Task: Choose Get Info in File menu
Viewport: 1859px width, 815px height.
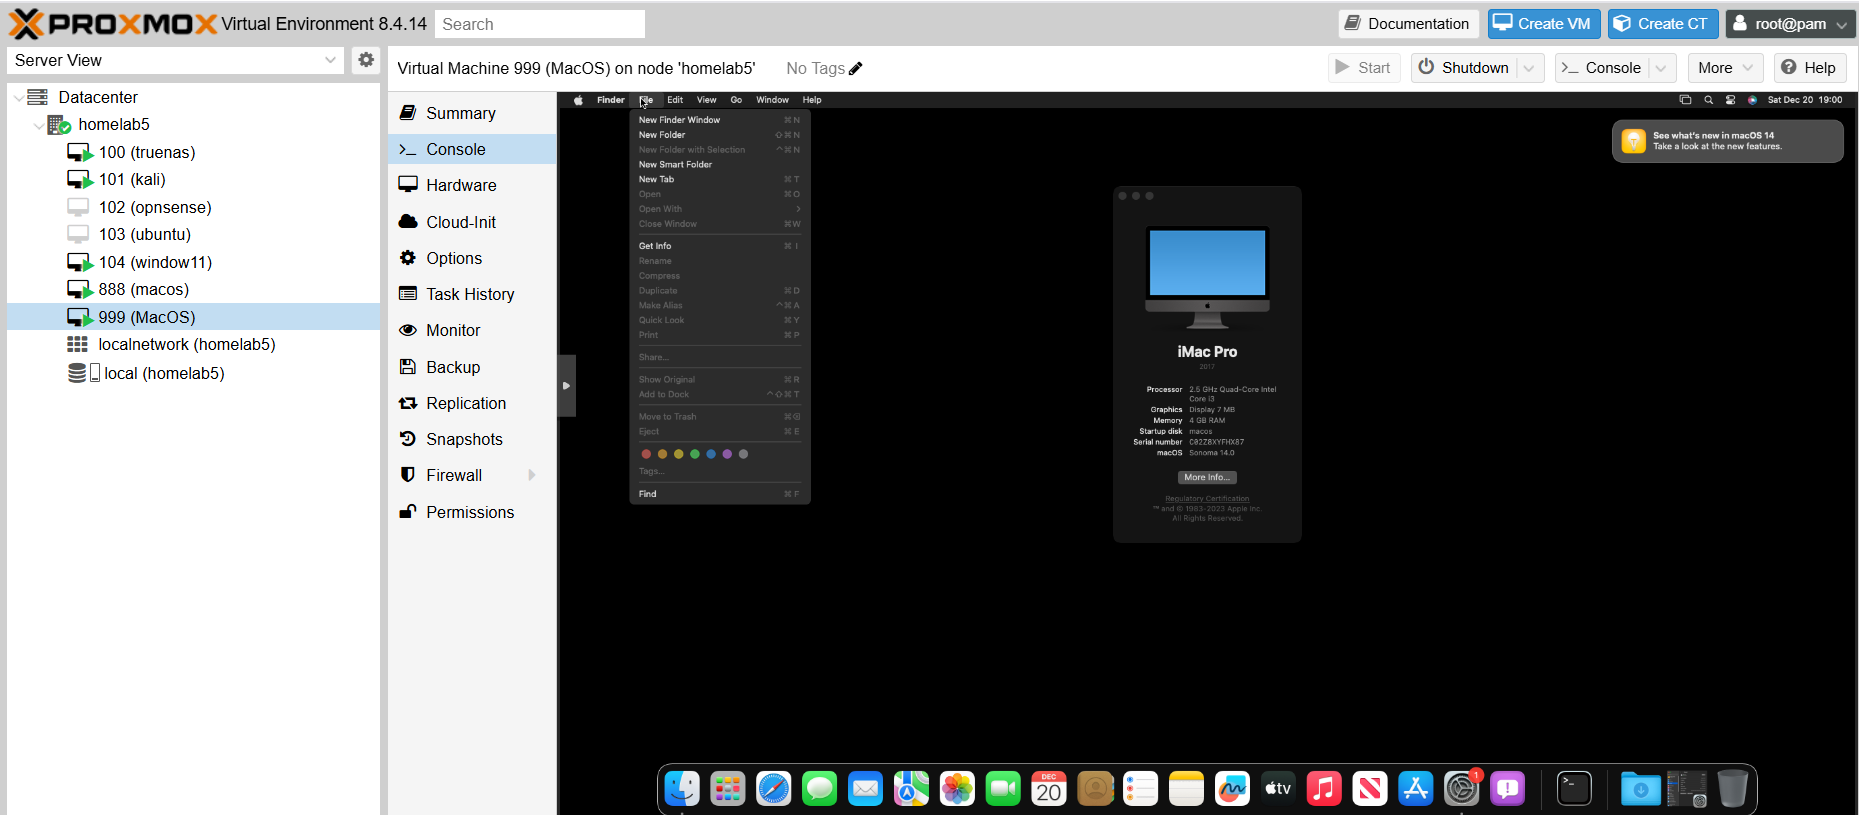Action: pos(719,246)
